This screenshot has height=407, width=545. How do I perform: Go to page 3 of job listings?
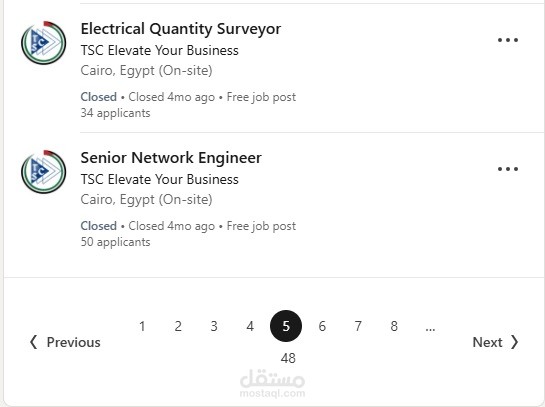(214, 326)
